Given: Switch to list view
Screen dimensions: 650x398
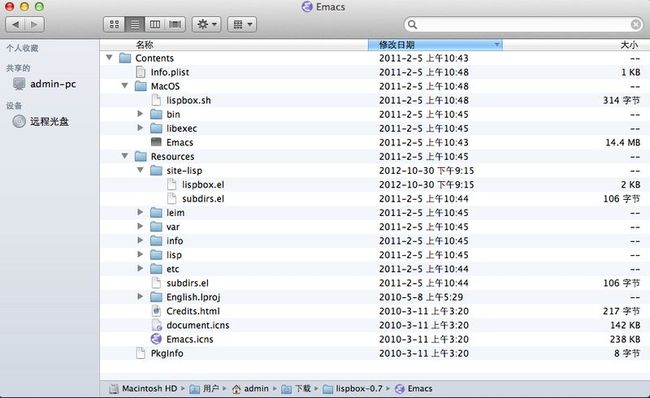Looking at the screenshot, I should pos(135,24).
